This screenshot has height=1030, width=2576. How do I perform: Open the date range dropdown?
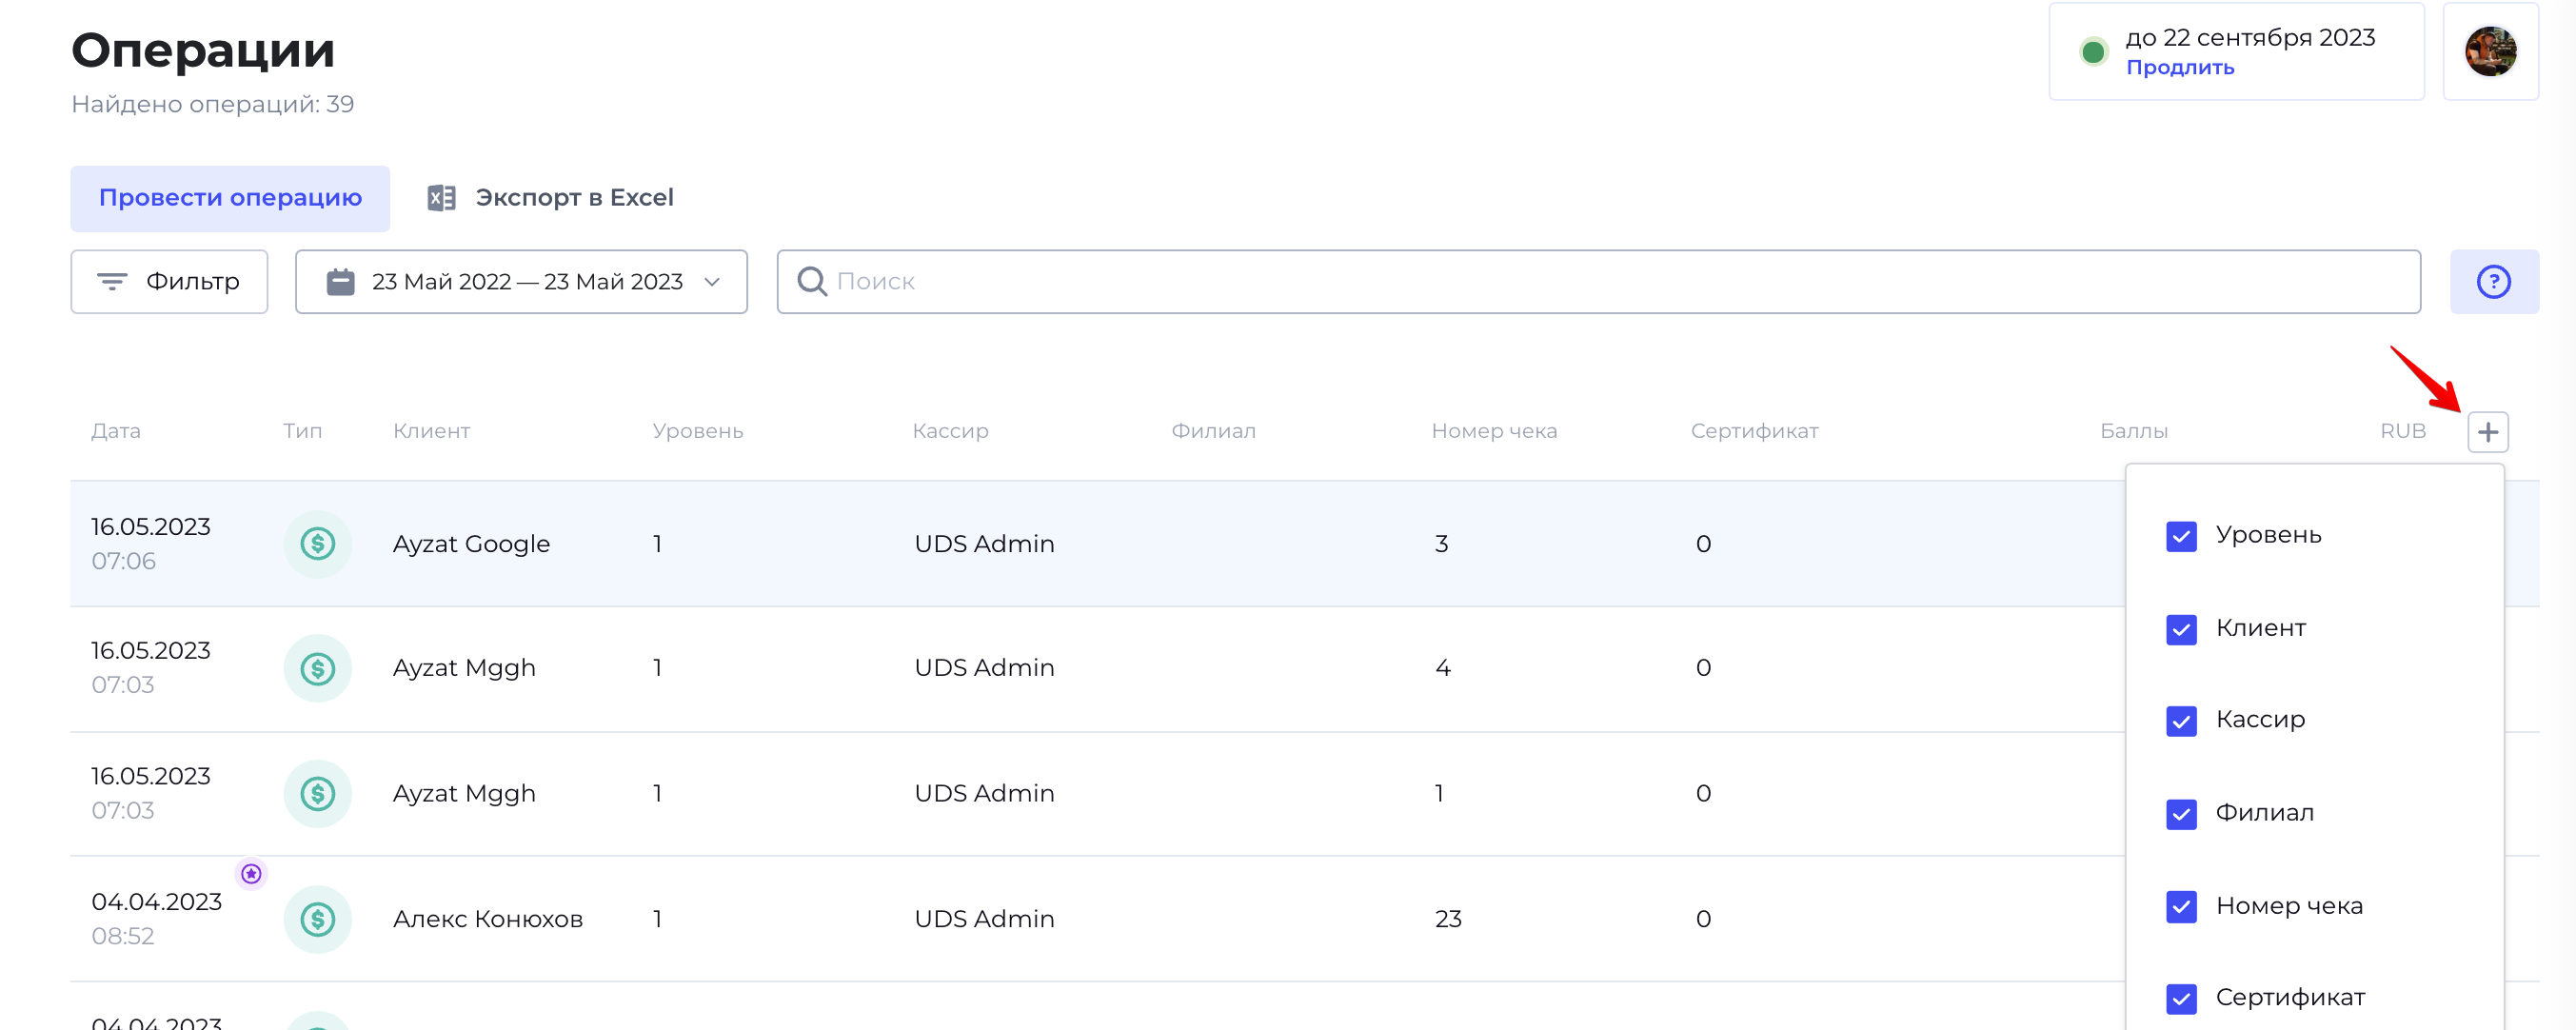tap(521, 282)
